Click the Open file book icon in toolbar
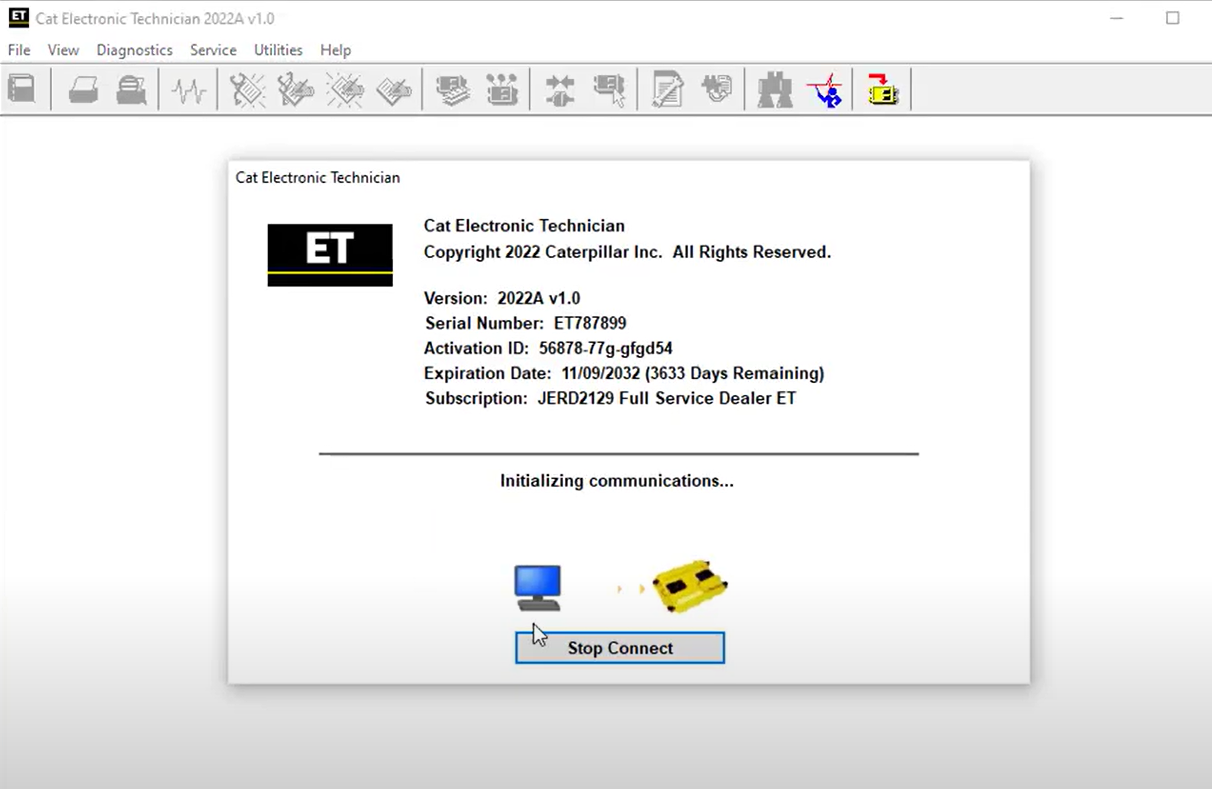Screen dimensions: 1212x789 coord(21,90)
